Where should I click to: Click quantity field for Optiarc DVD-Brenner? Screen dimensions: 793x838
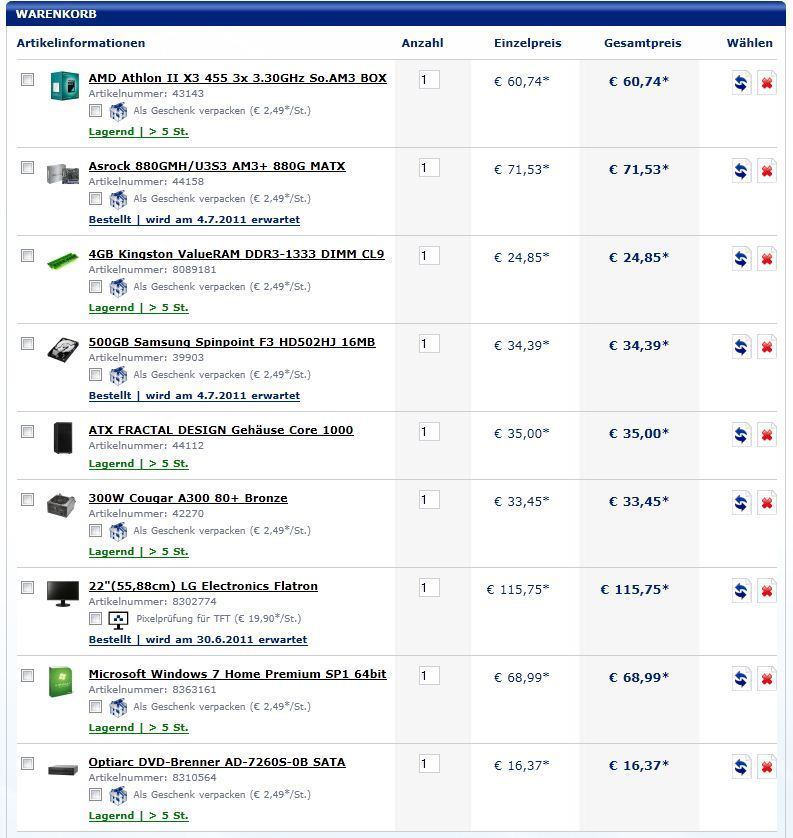(429, 764)
